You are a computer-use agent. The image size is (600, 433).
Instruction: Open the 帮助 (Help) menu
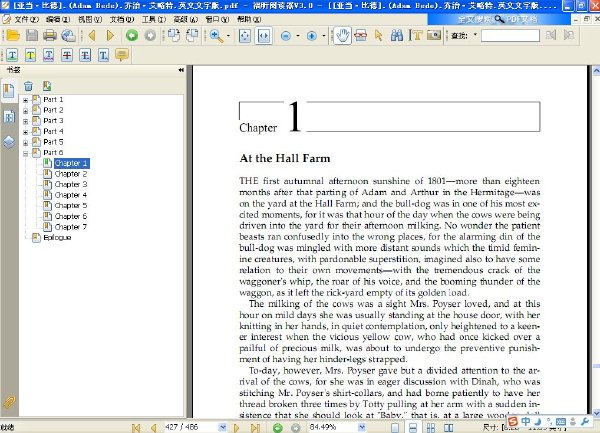(249, 19)
